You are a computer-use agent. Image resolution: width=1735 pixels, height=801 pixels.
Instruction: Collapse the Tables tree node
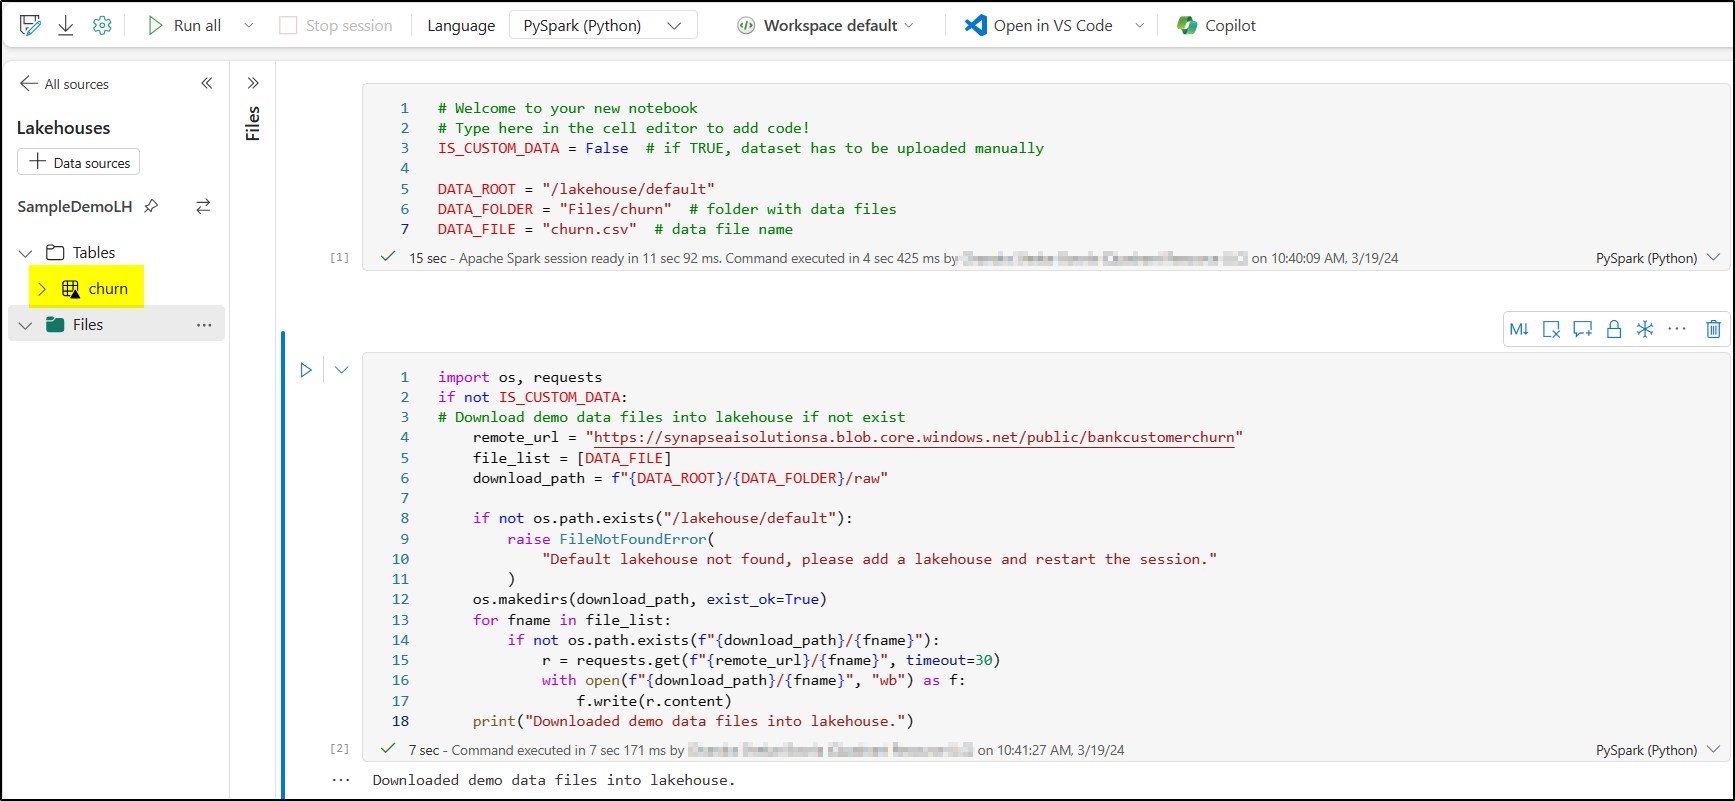tap(25, 253)
